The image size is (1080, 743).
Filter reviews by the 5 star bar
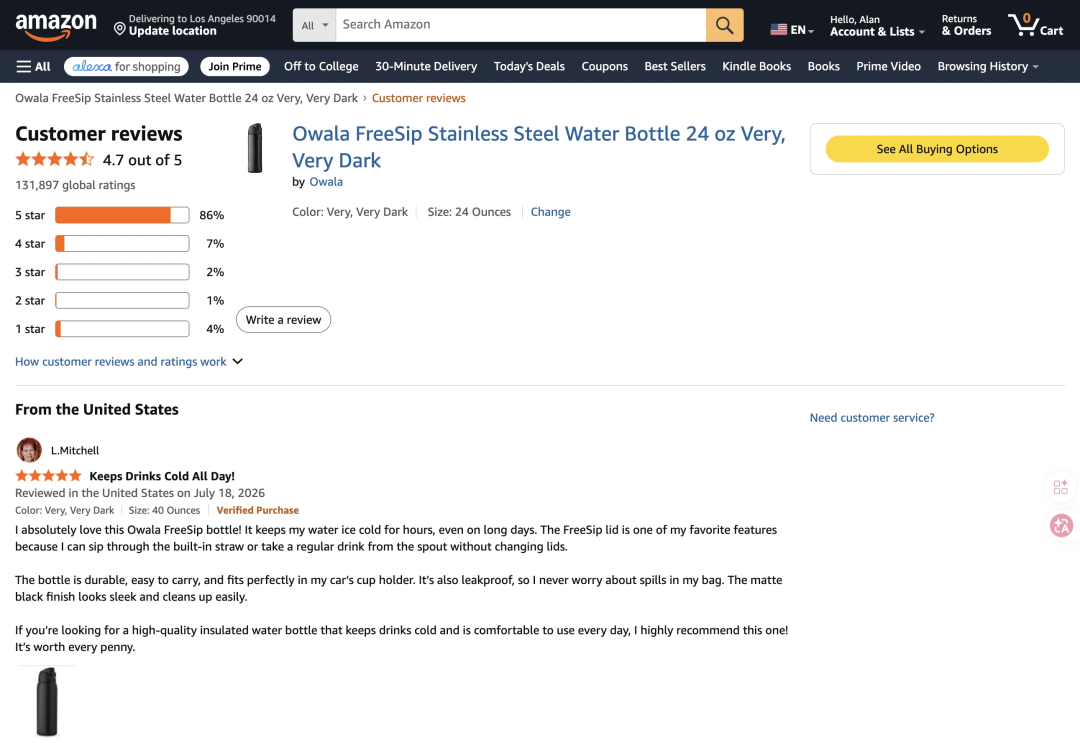click(122, 215)
